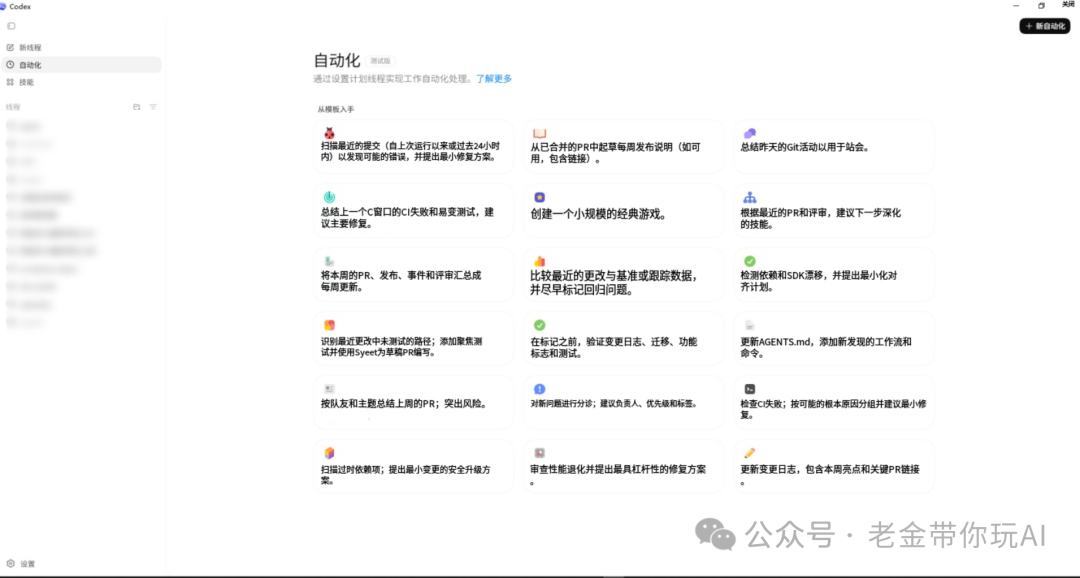The image size is (1080, 578).
Task: Click the grid icon beside 技能
Action: [x=10, y=82]
